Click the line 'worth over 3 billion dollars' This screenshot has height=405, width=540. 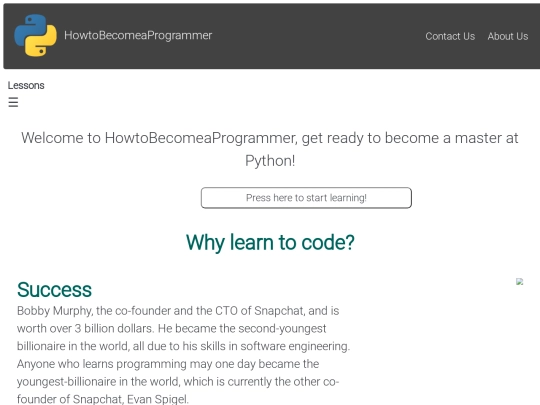[172, 329]
